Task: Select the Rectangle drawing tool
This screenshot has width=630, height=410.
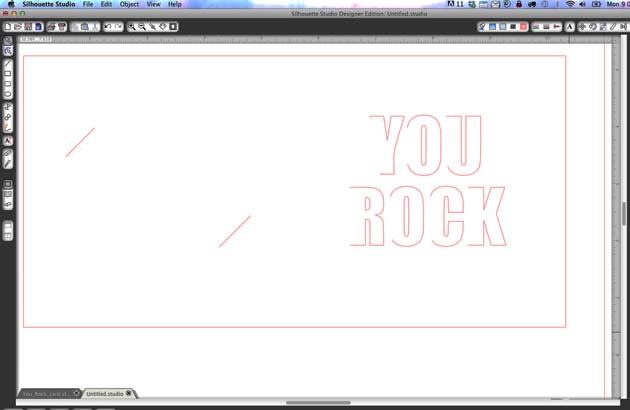Action: (8, 74)
